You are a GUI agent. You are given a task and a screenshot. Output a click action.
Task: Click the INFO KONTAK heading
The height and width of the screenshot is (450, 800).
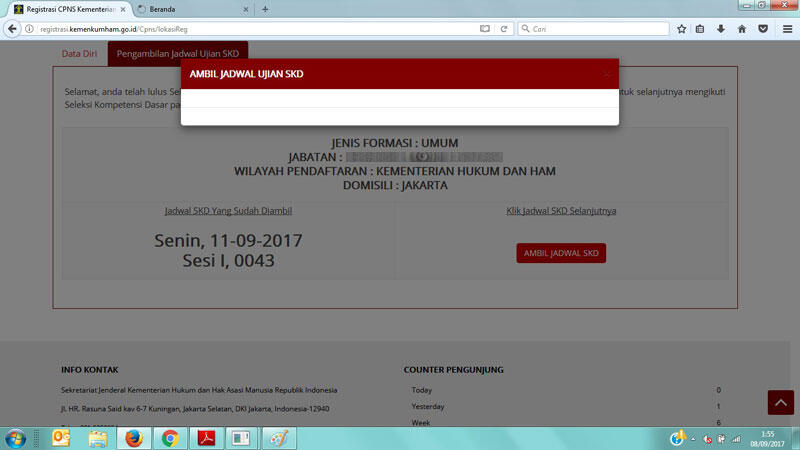click(90, 369)
